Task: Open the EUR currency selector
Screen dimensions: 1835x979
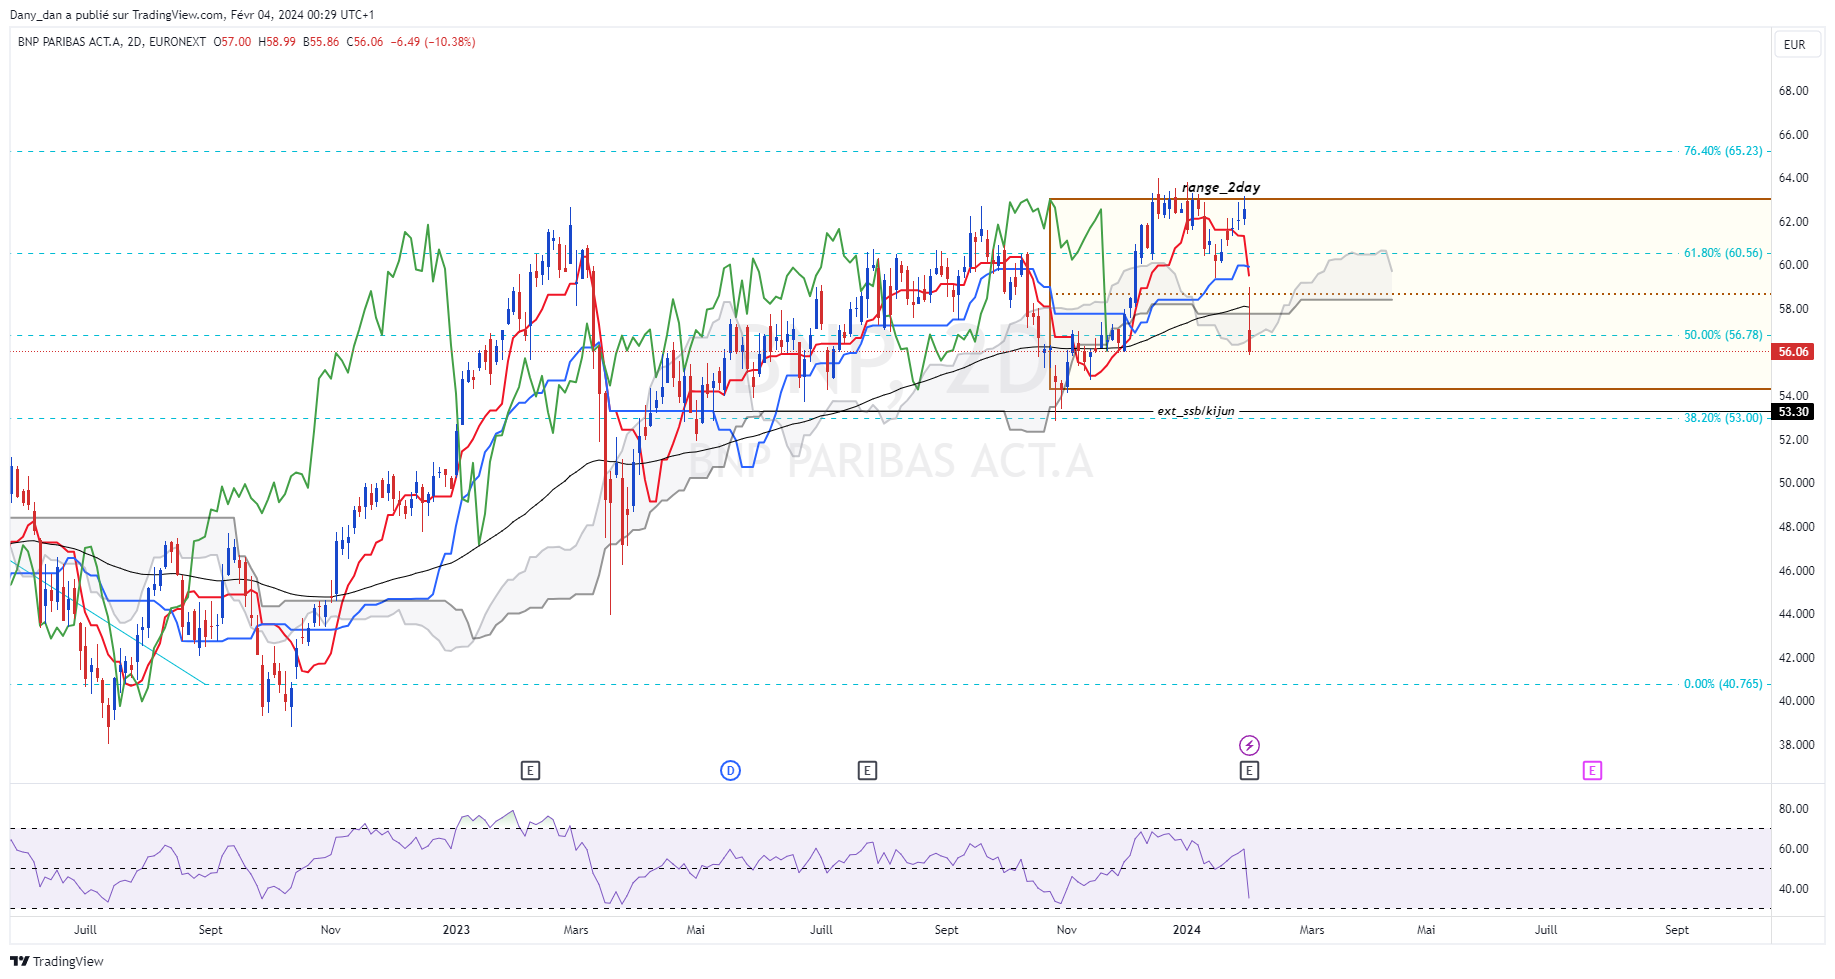Action: pyautogui.click(x=1795, y=44)
